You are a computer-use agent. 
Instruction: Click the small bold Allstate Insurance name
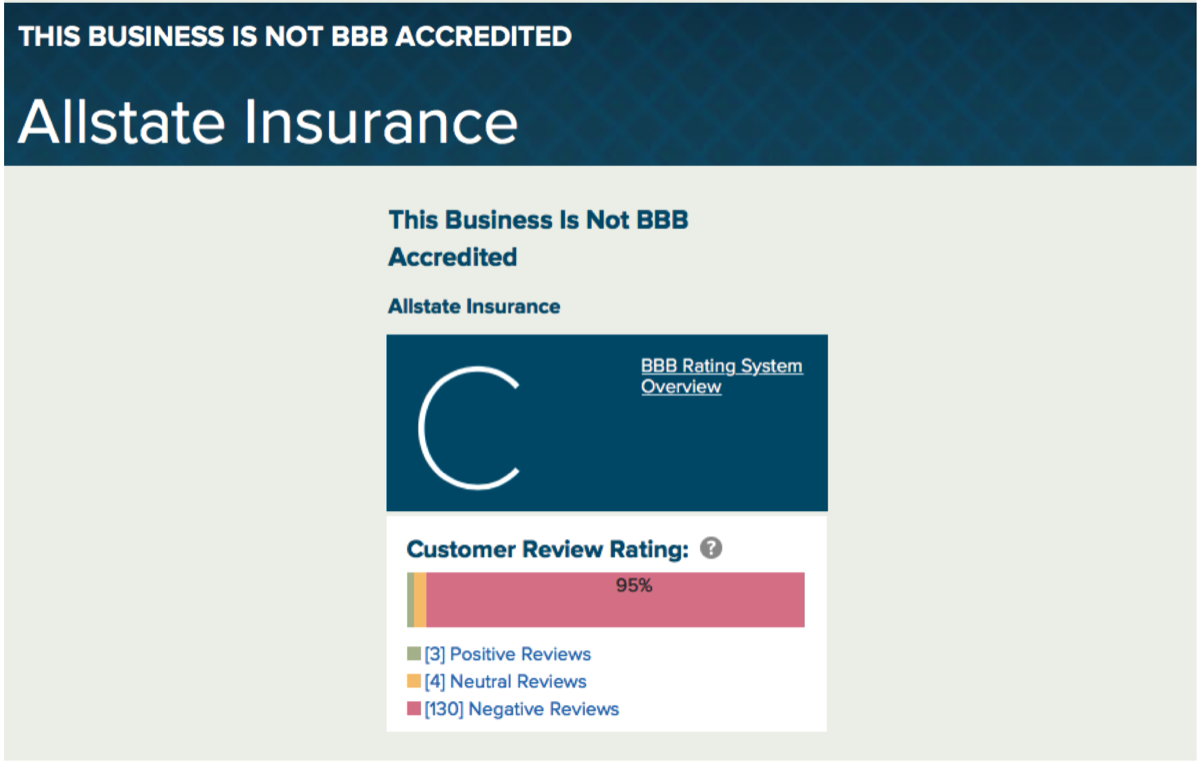point(474,306)
